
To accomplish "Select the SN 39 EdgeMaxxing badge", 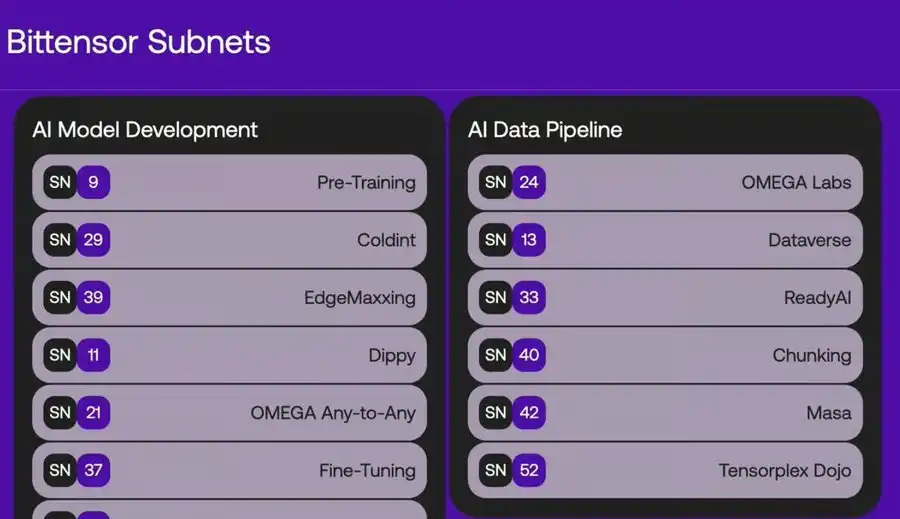I will coord(77,297).
